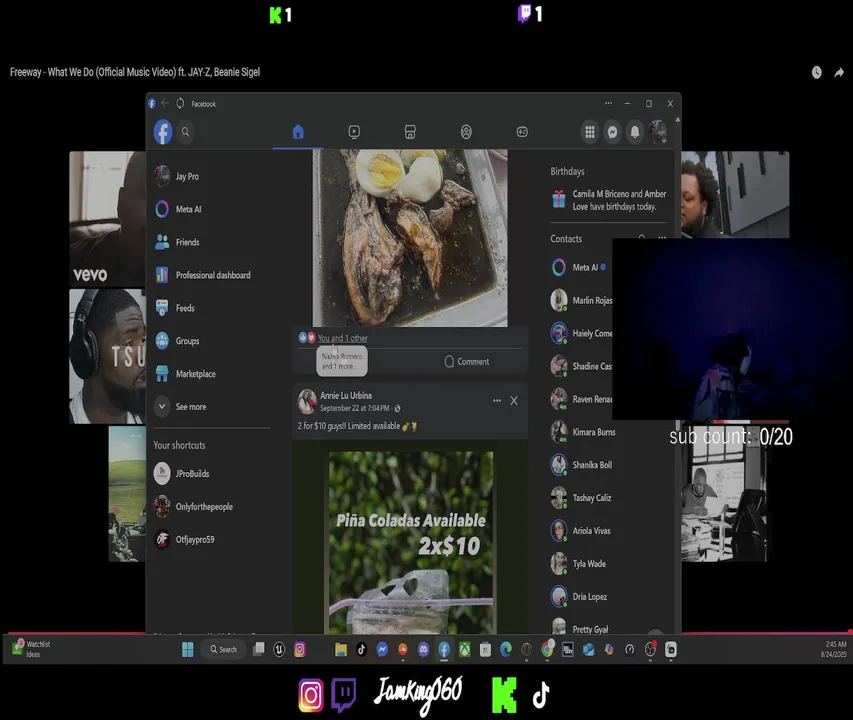The height and width of the screenshot is (720, 853).
Task: Click the YouTube Watch later clock icon
Action: [817, 72]
